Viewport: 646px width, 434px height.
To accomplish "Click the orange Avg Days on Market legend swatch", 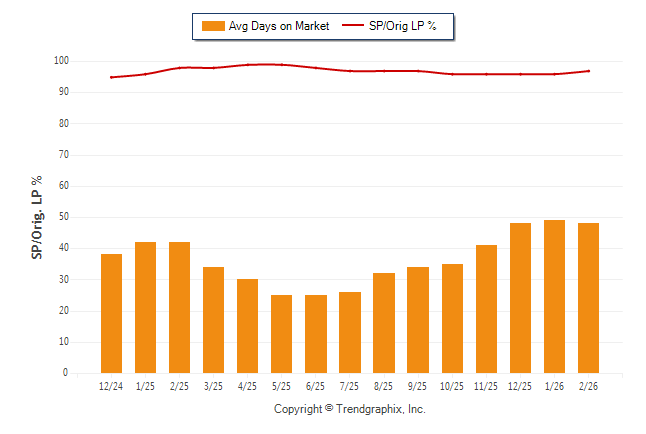I will pos(212,26).
